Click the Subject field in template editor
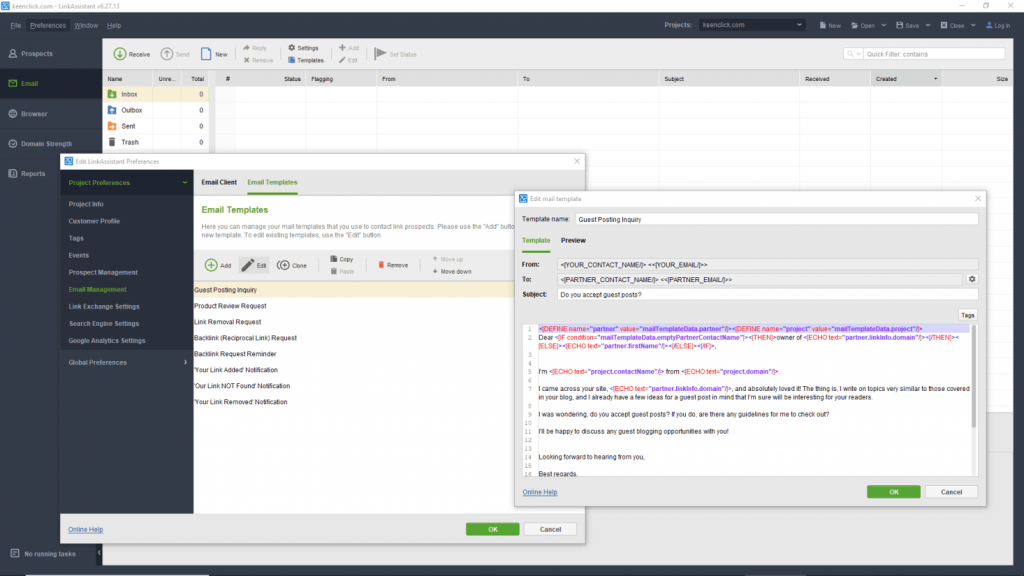This screenshot has width=1024, height=576. 767,295
